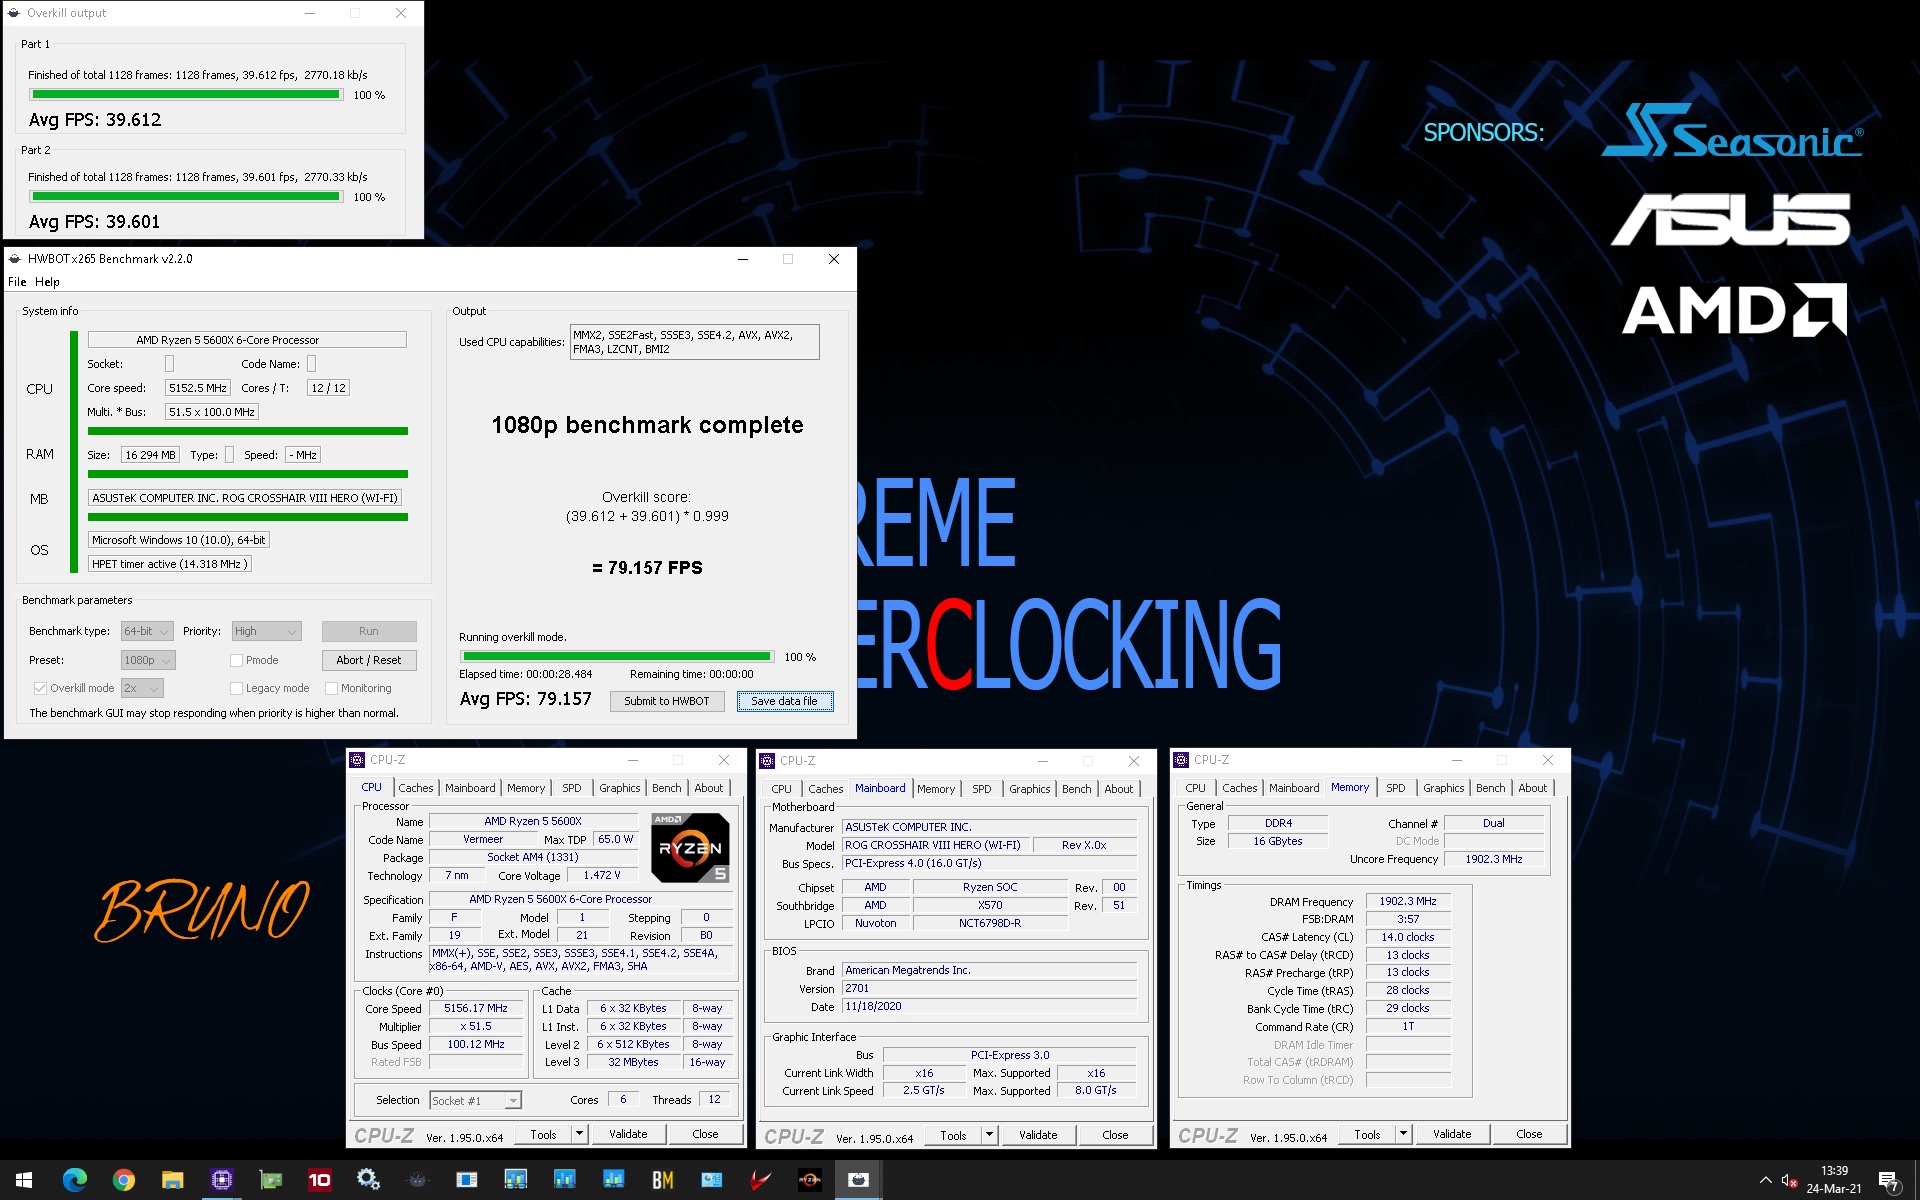Click the Part 1 green progress bar
The height and width of the screenshot is (1200, 1920).
click(186, 95)
